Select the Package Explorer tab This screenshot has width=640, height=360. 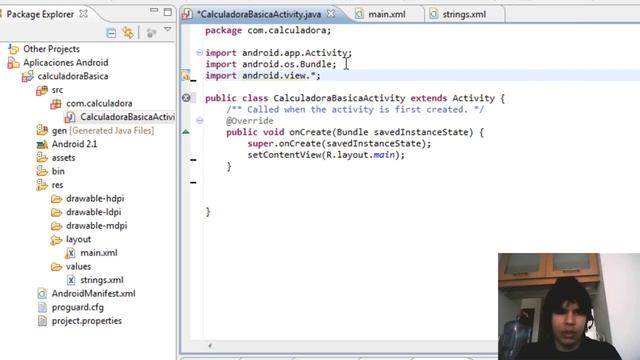click(x=40, y=14)
